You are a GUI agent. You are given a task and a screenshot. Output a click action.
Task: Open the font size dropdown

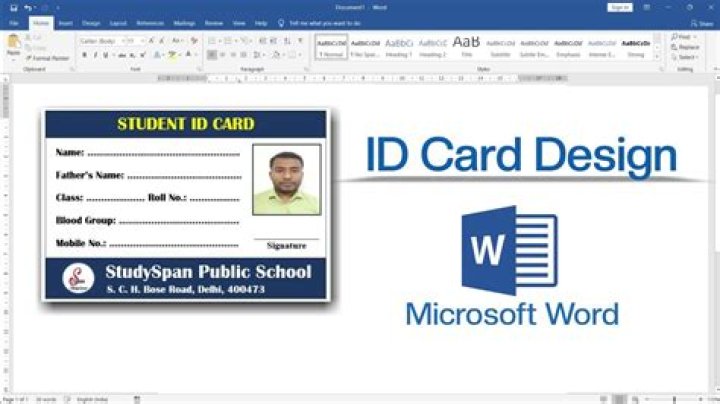[x=142, y=41]
